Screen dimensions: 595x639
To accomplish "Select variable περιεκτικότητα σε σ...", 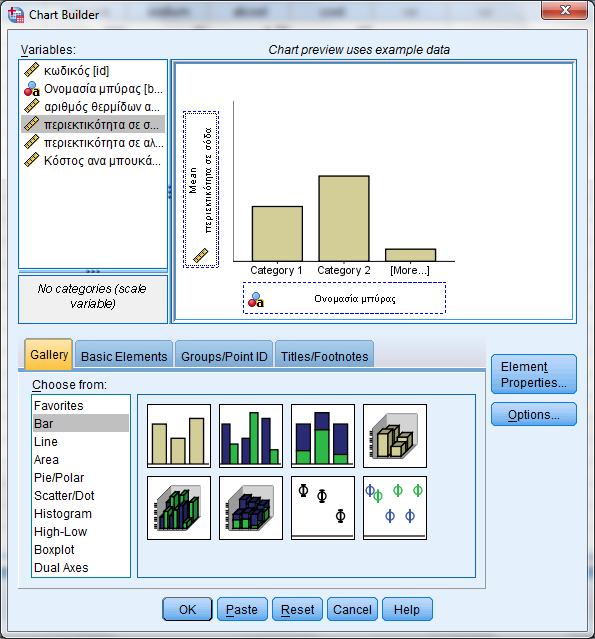I will (93, 124).
